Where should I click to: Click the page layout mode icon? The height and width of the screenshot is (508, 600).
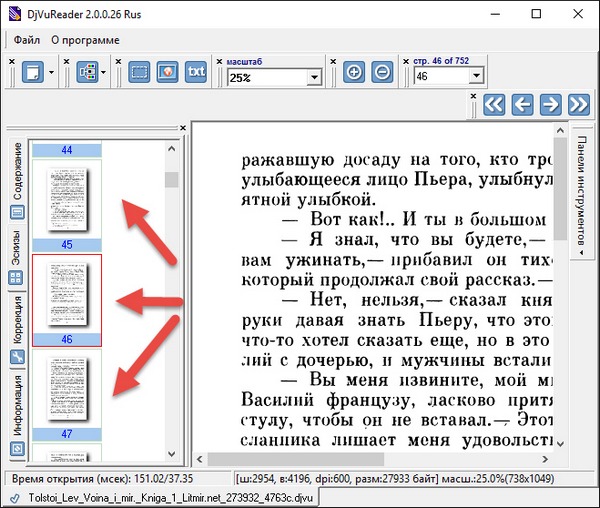tap(32, 72)
